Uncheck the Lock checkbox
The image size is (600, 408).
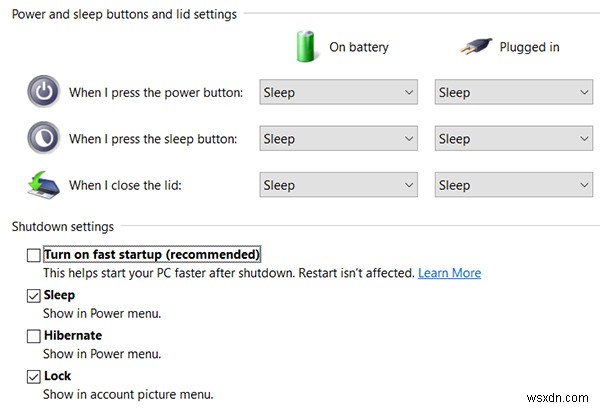coord(34,376)
